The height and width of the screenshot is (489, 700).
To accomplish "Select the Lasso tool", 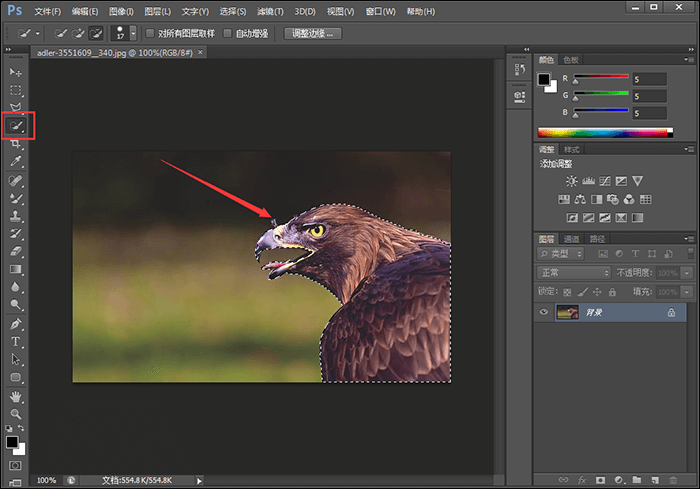I will pyautogui.click(x=16, y=107).
